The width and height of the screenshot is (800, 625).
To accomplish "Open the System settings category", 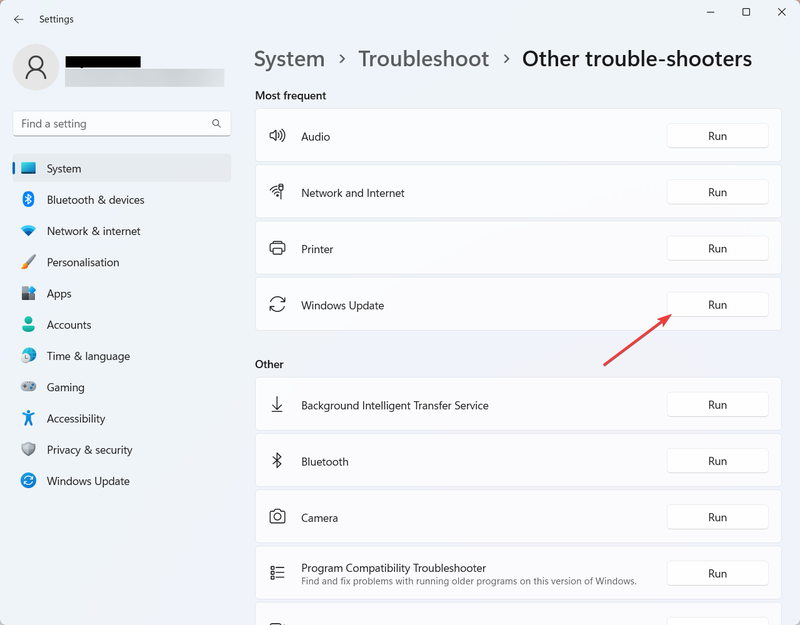I will 122,168.
